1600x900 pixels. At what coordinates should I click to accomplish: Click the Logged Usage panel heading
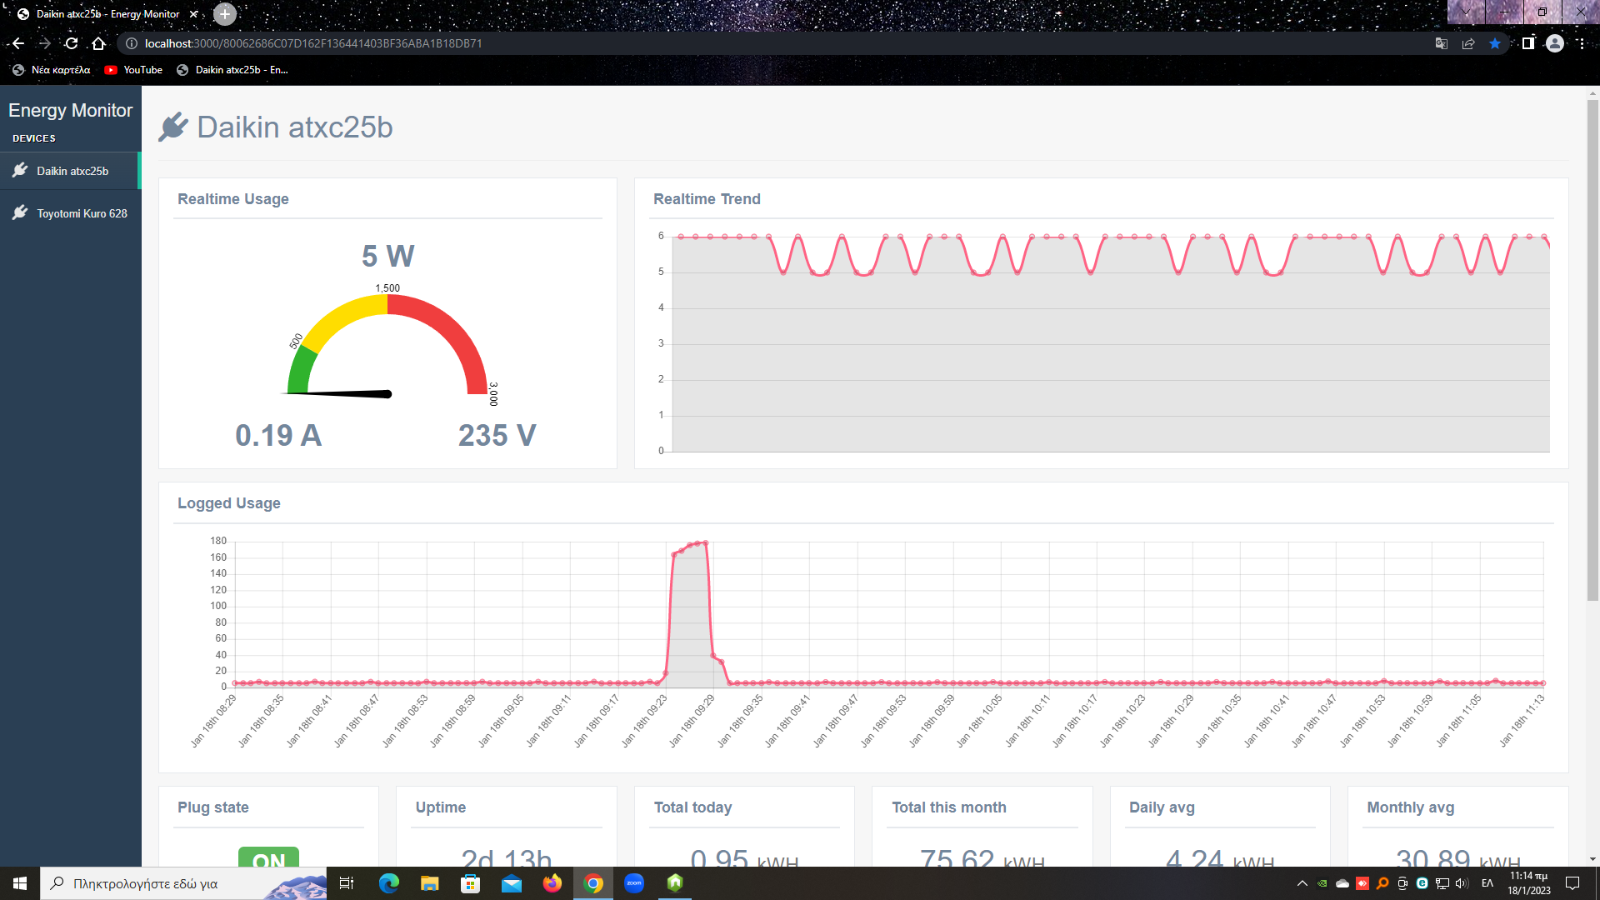[229, 503]
